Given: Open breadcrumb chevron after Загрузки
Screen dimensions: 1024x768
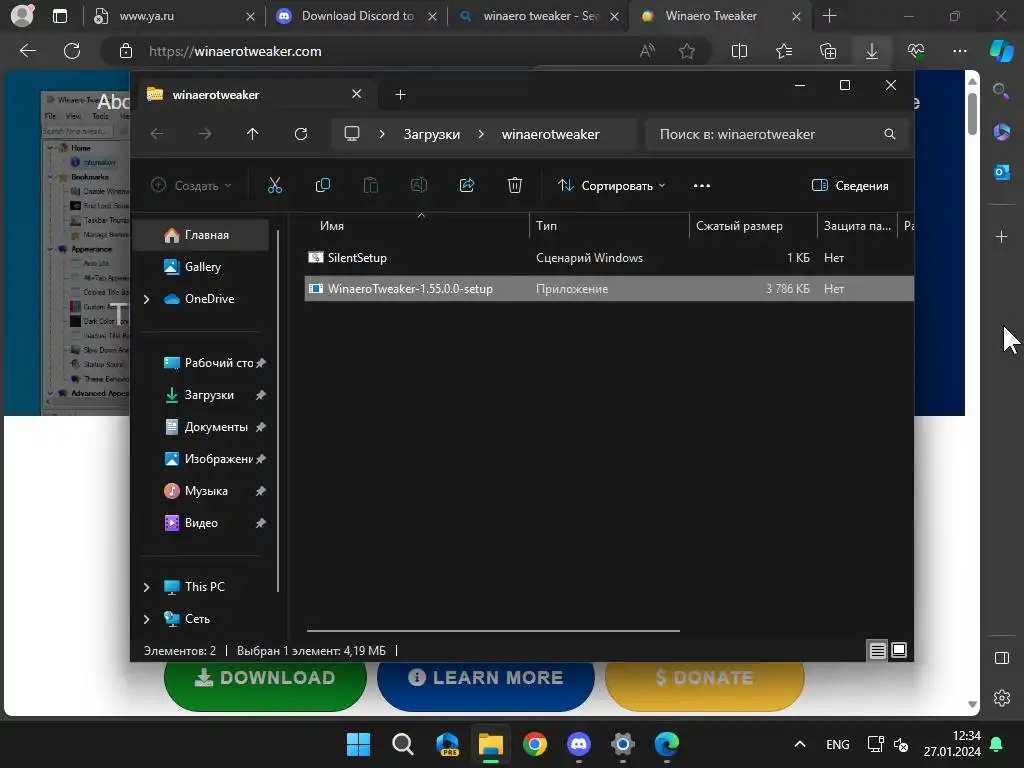Looking at the screenshot, I should tap(481, 134).
